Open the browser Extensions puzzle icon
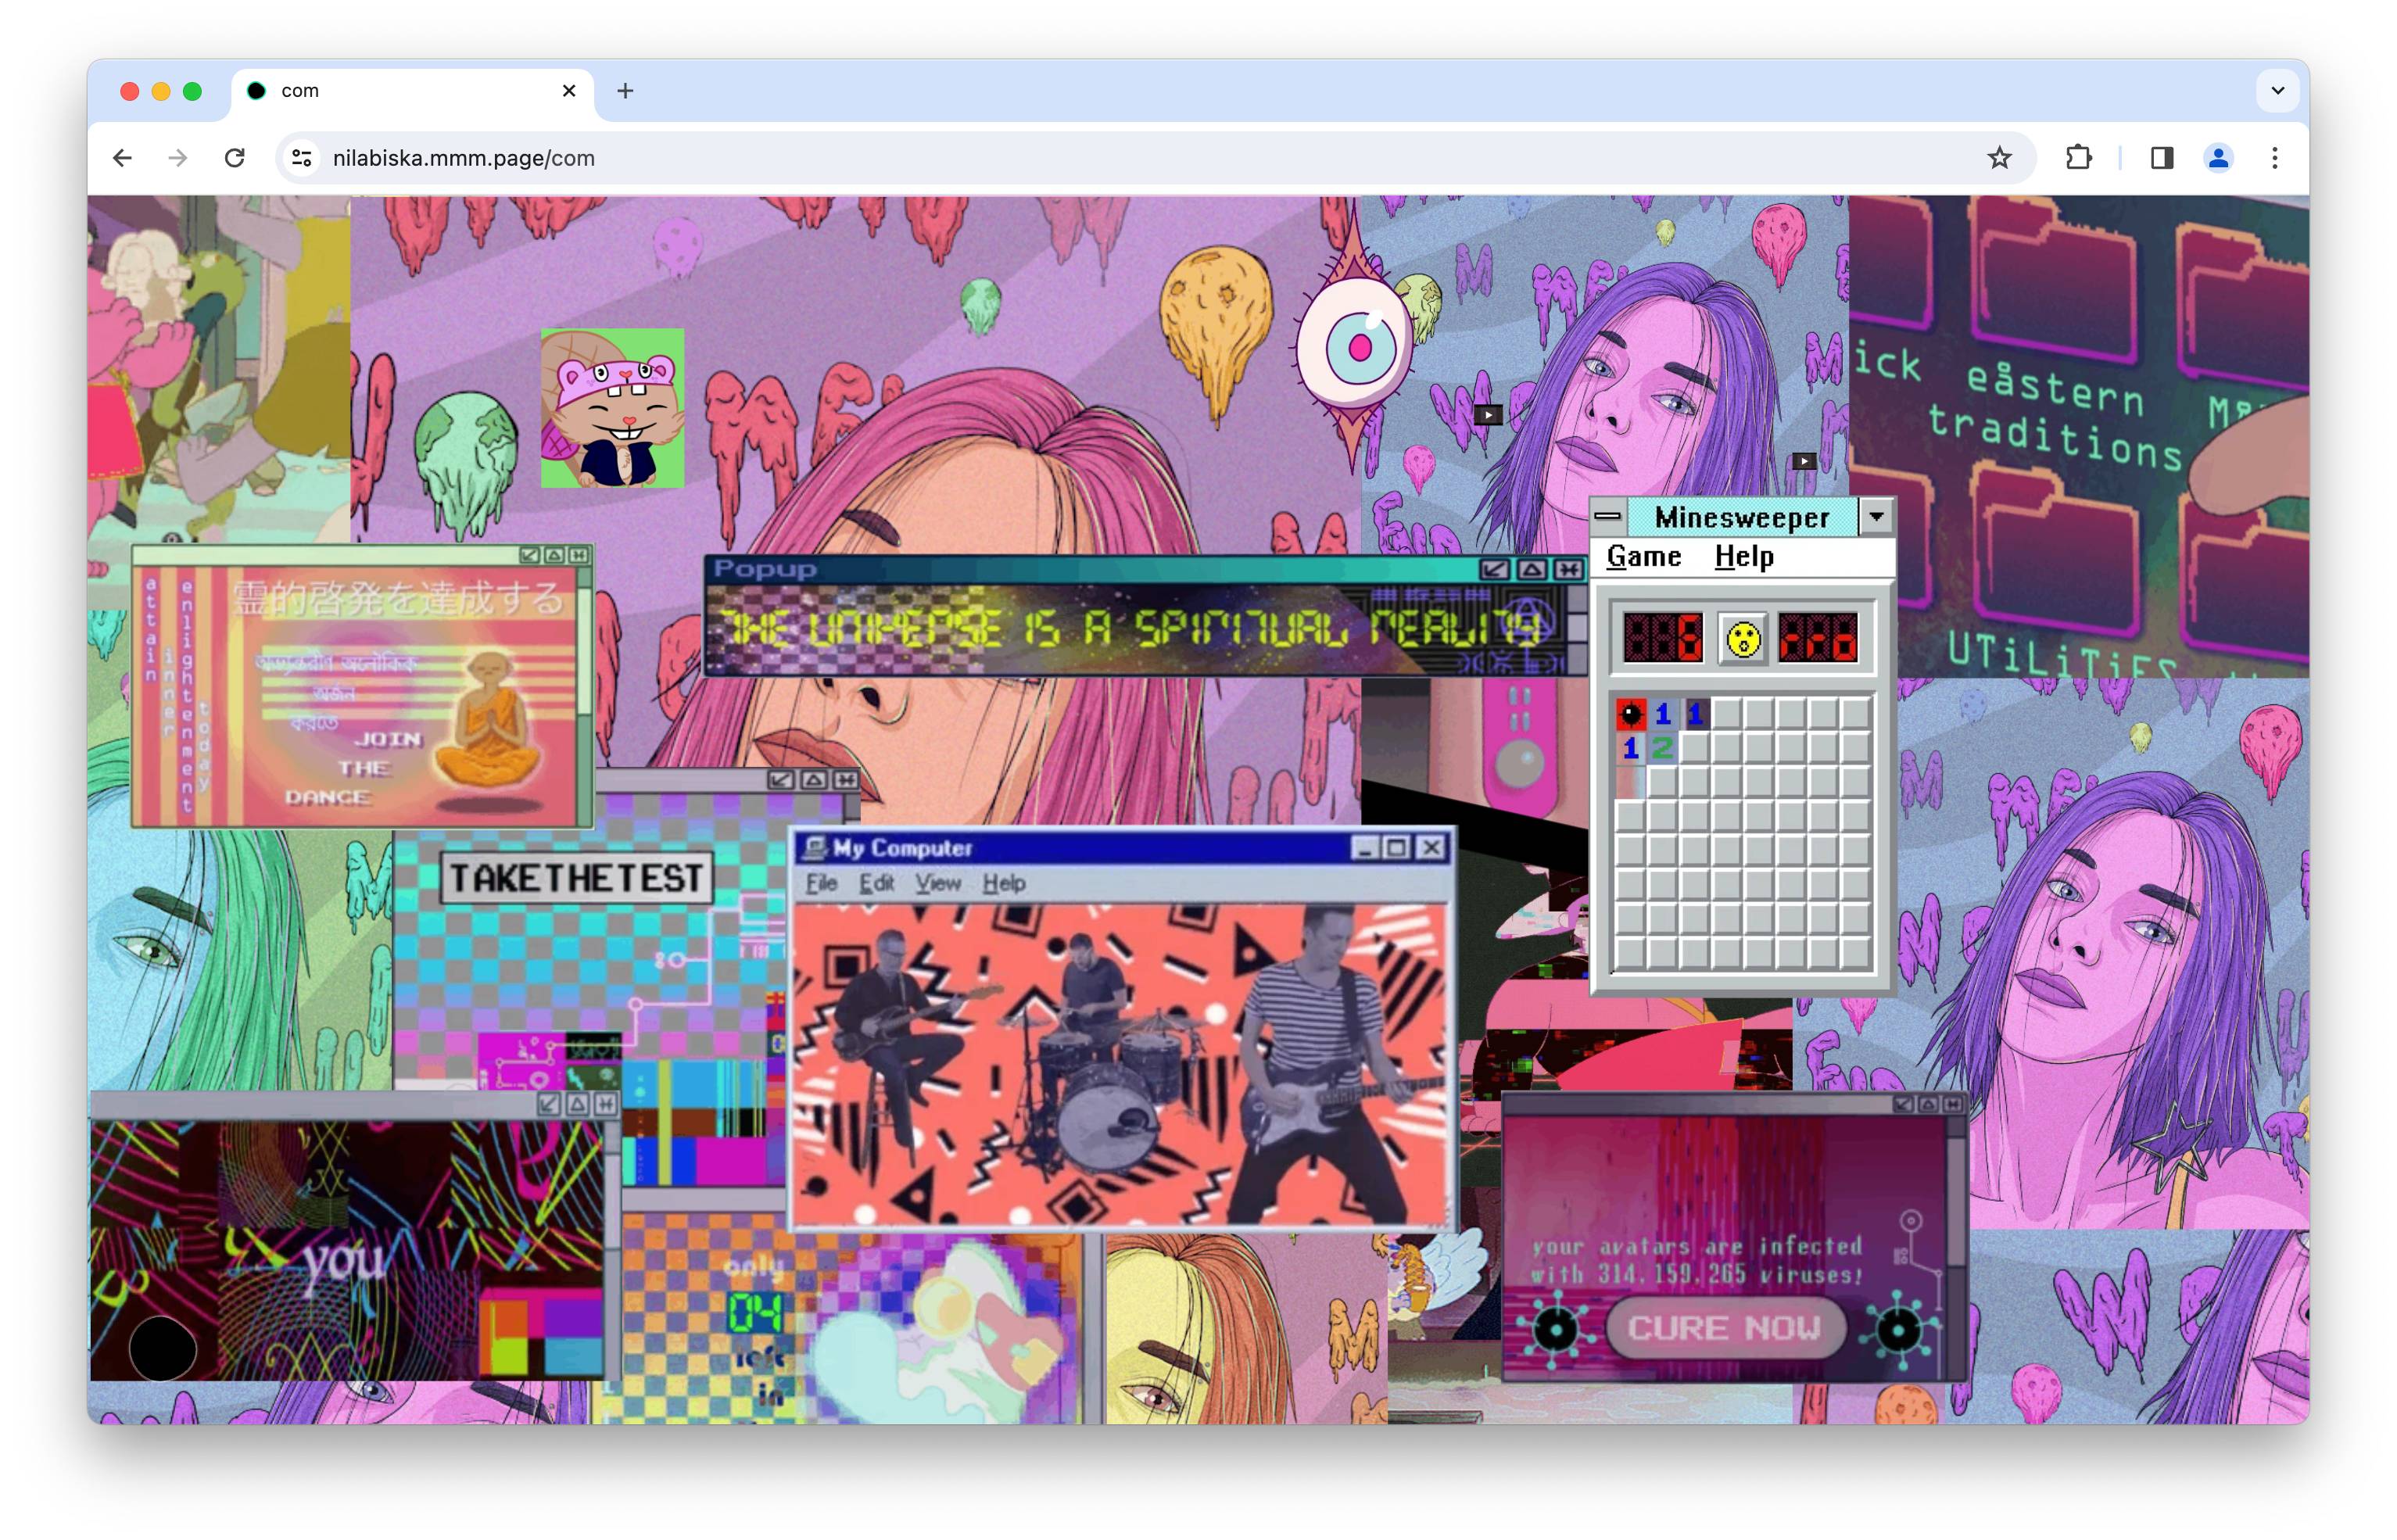2397x1540 pixels. pyautogui.click(x=2078, y=158)
